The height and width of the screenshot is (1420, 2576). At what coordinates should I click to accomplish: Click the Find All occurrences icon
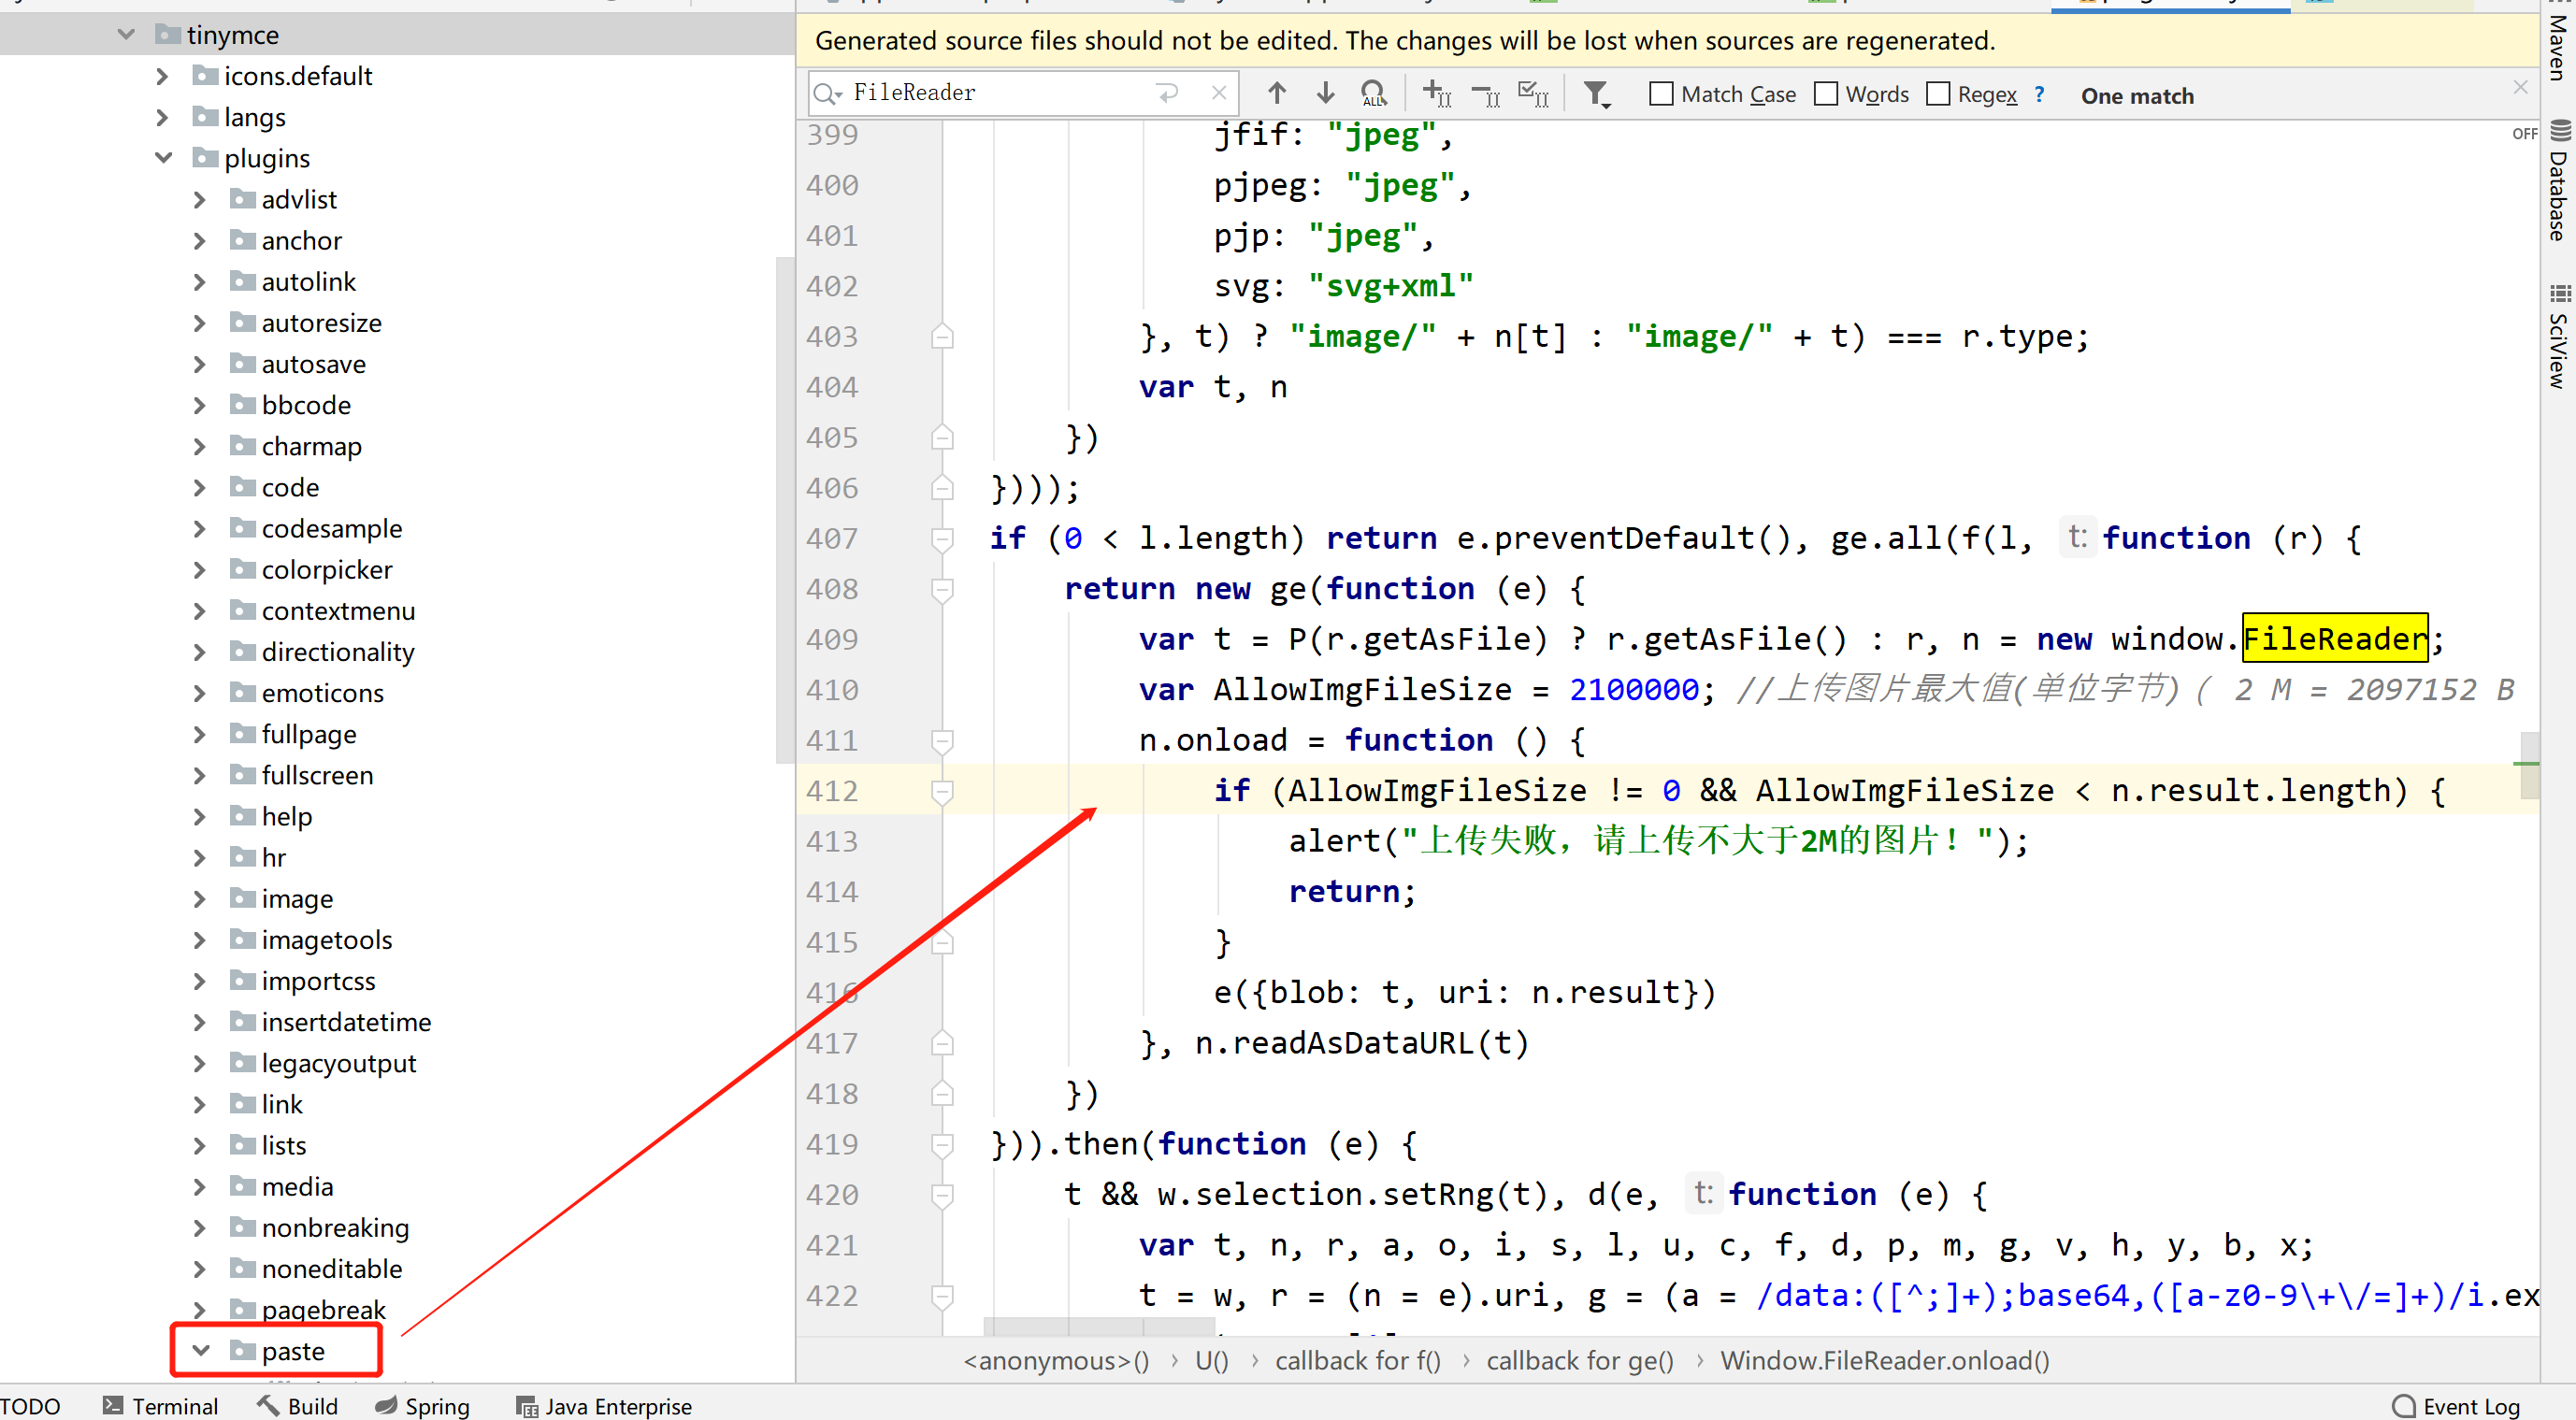(1374, 94)
